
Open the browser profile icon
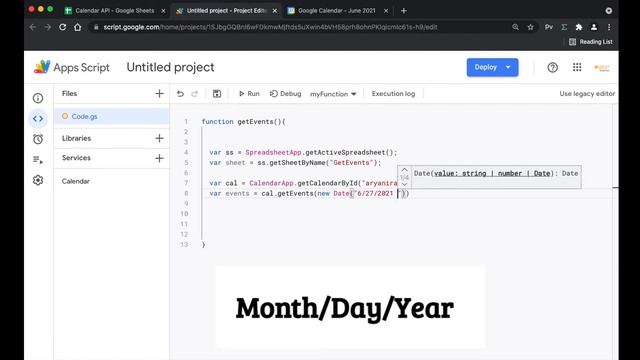point(594,27)
